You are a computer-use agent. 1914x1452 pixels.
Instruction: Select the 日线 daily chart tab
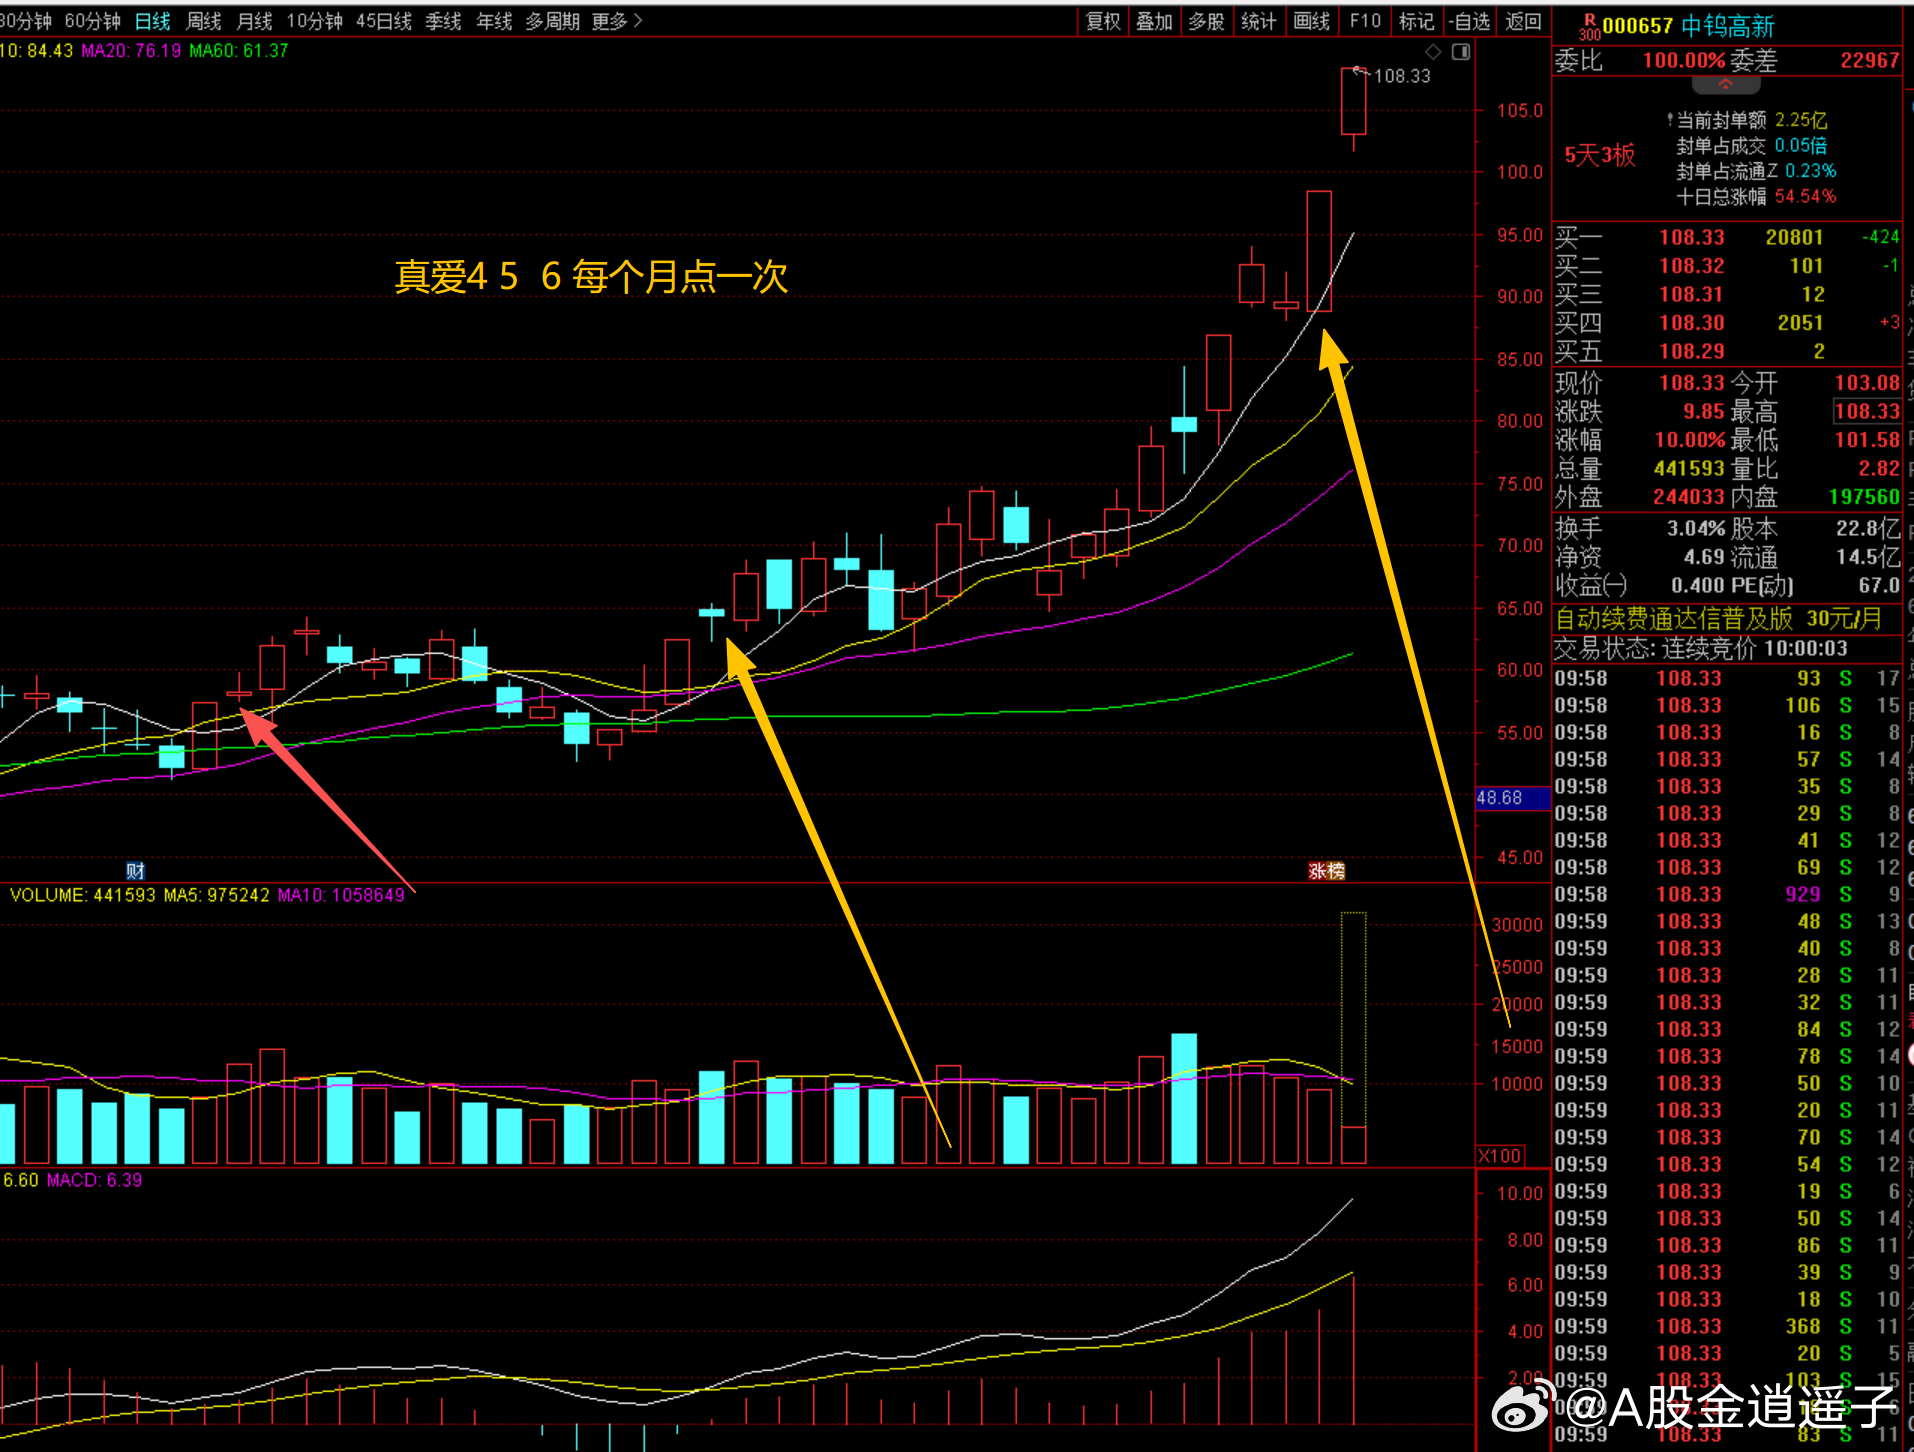click(152, 21)
